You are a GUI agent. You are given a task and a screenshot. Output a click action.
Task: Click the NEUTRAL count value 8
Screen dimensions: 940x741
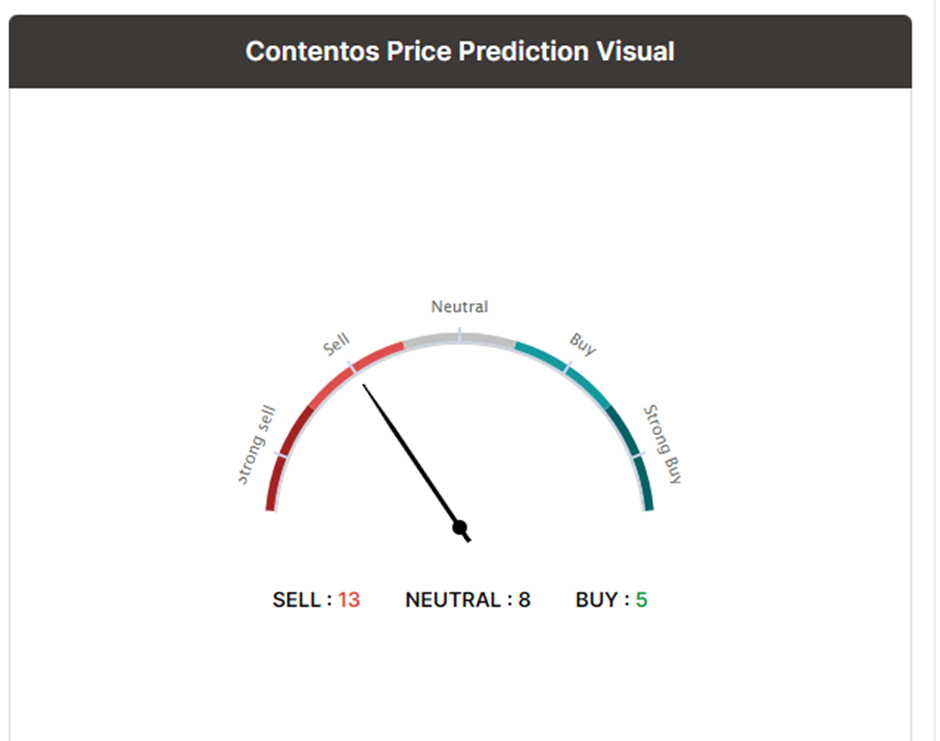[x=525, y=600]
